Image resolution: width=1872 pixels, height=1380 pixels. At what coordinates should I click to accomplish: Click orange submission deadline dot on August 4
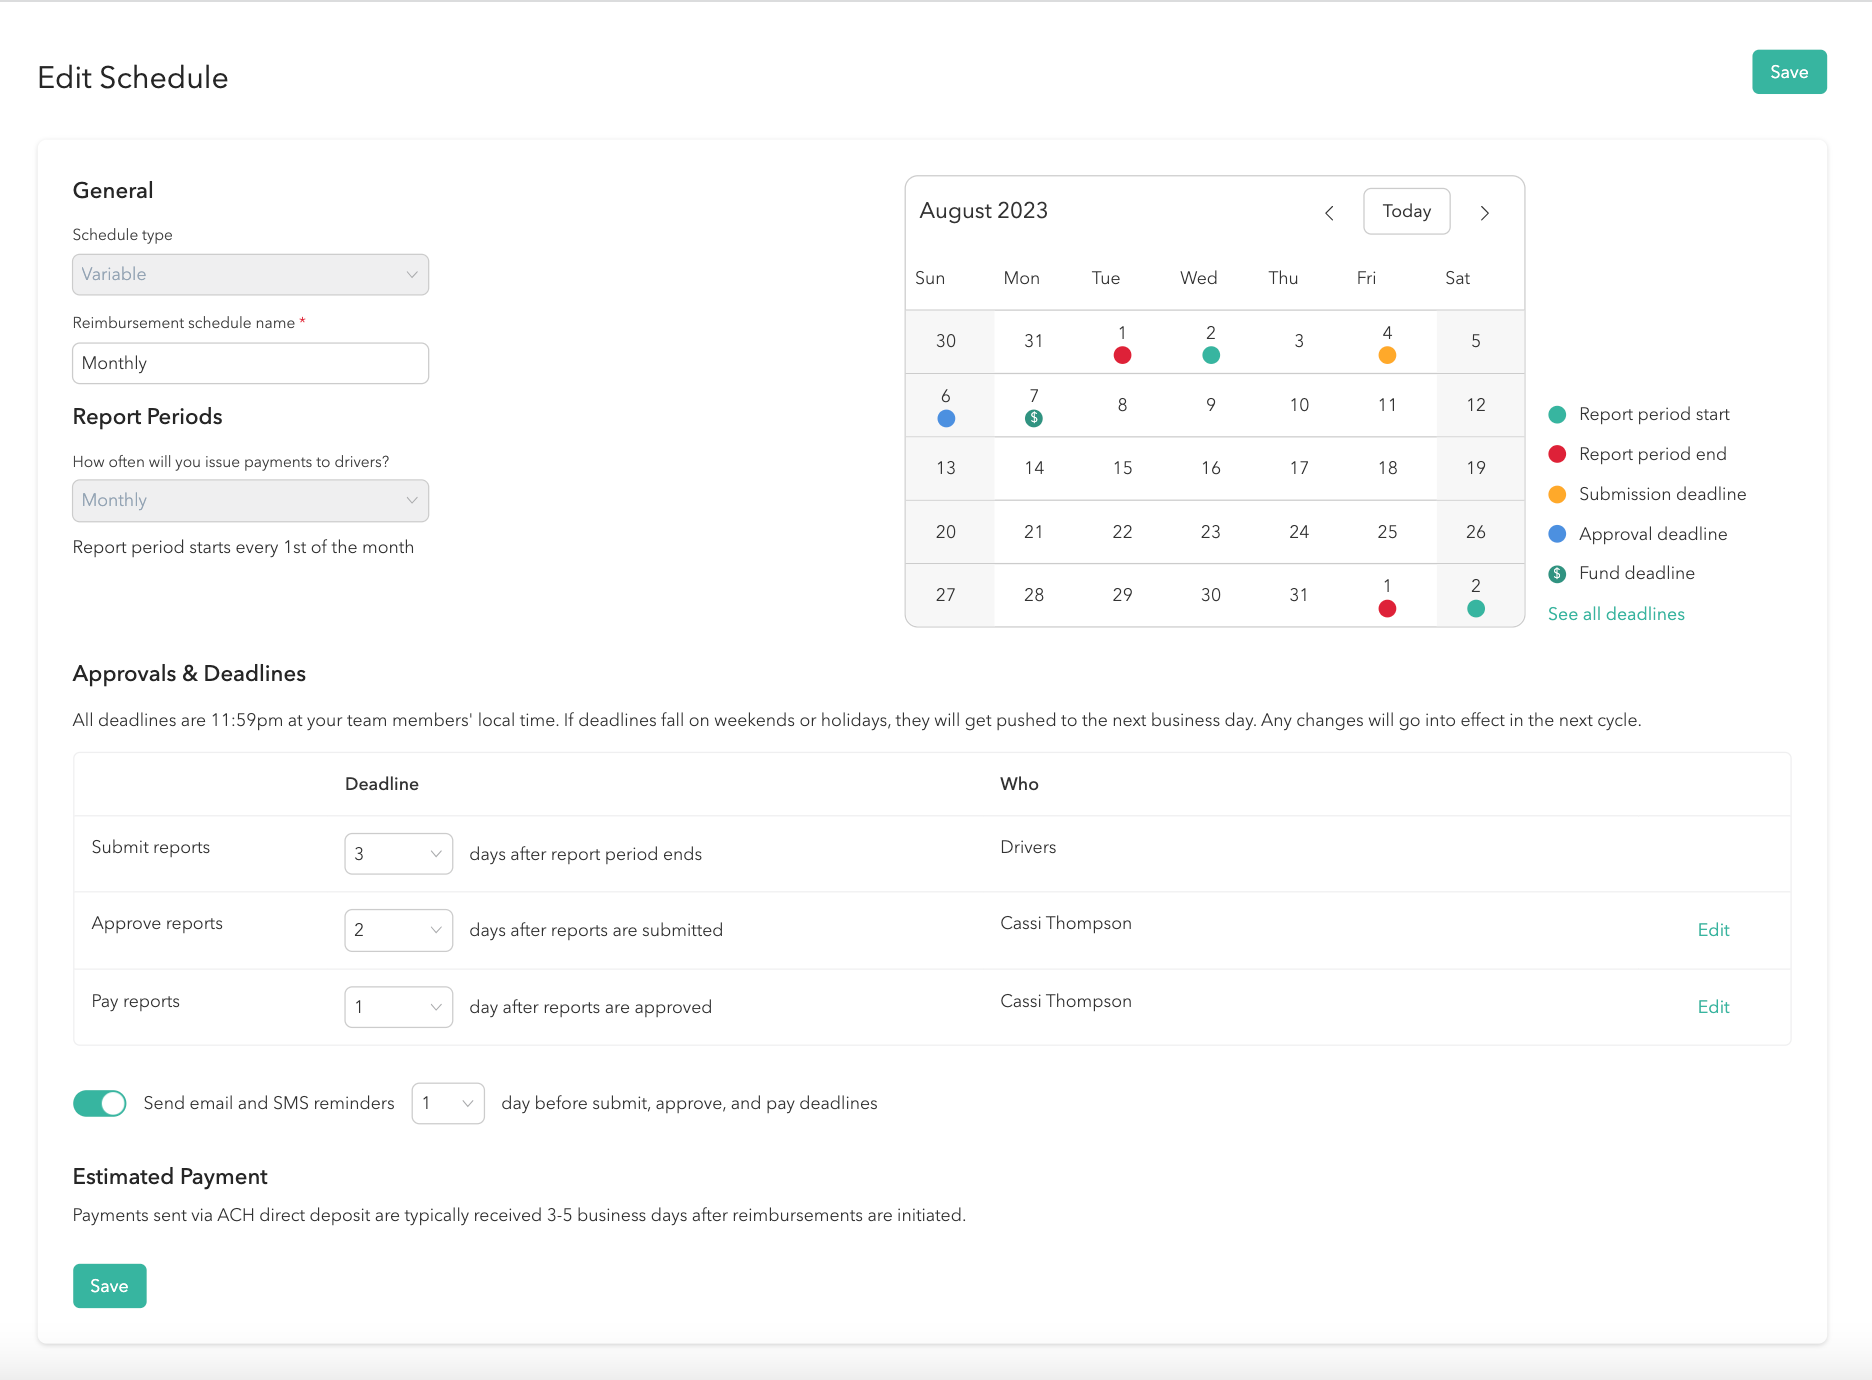coord(1387,355)
